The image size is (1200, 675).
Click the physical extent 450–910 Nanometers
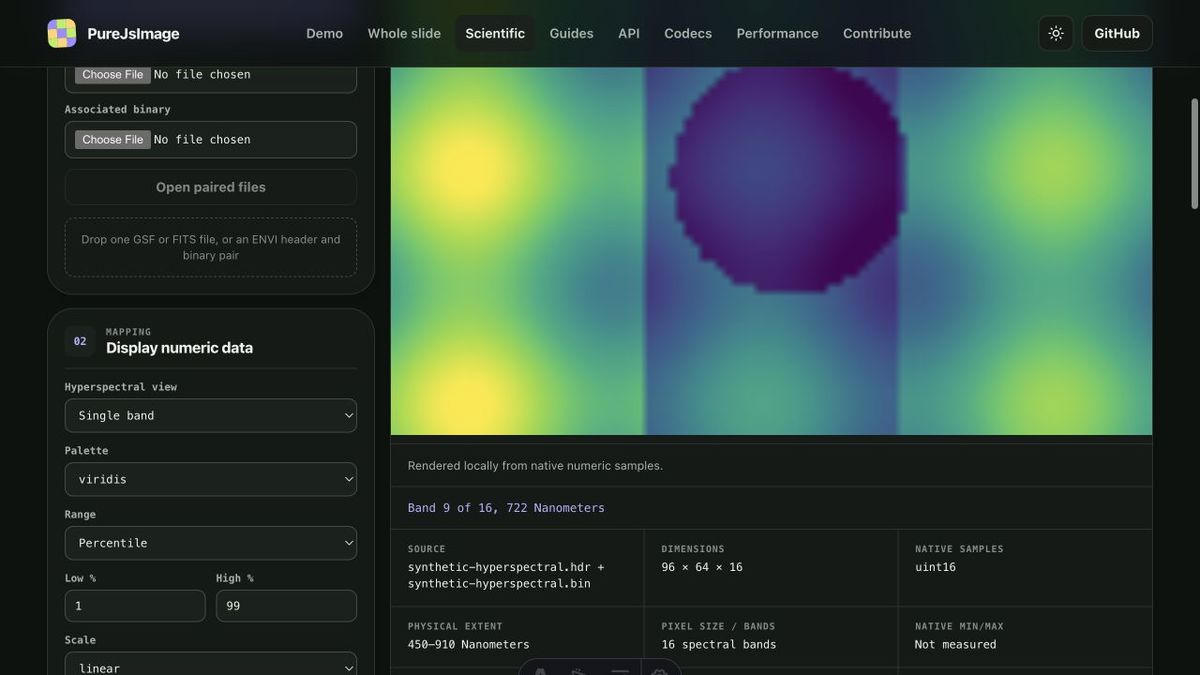(x=469, y=645)
